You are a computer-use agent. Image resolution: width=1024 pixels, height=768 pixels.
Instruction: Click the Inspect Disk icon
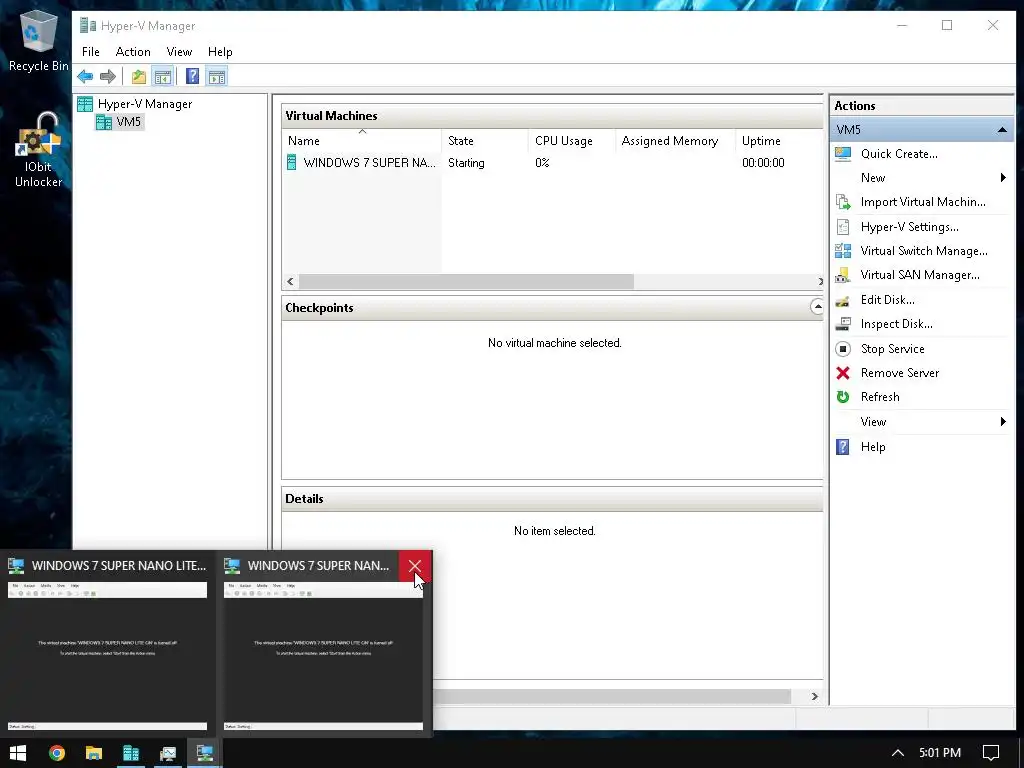[843, 324]
